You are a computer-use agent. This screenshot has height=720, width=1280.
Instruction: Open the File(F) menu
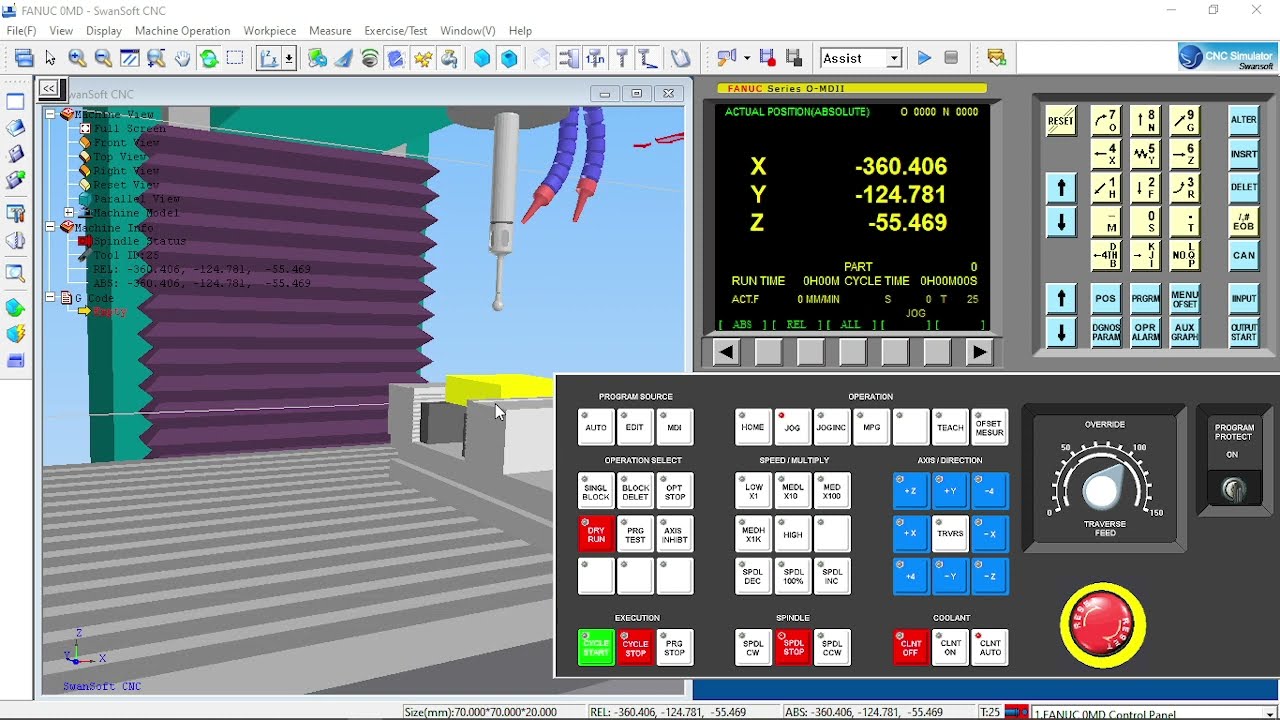point(21,31)
